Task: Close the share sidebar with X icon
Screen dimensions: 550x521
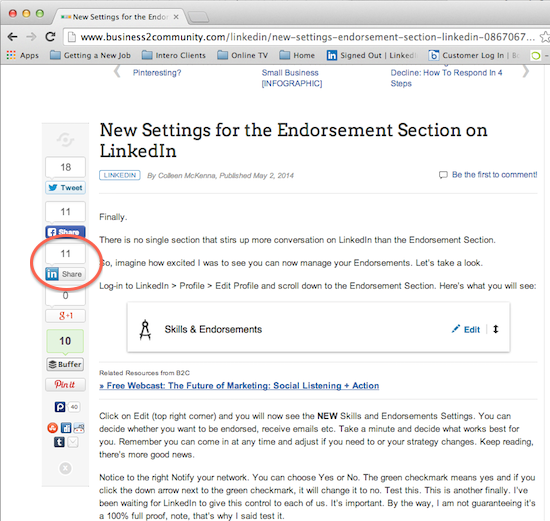Action: click(65, 468)
